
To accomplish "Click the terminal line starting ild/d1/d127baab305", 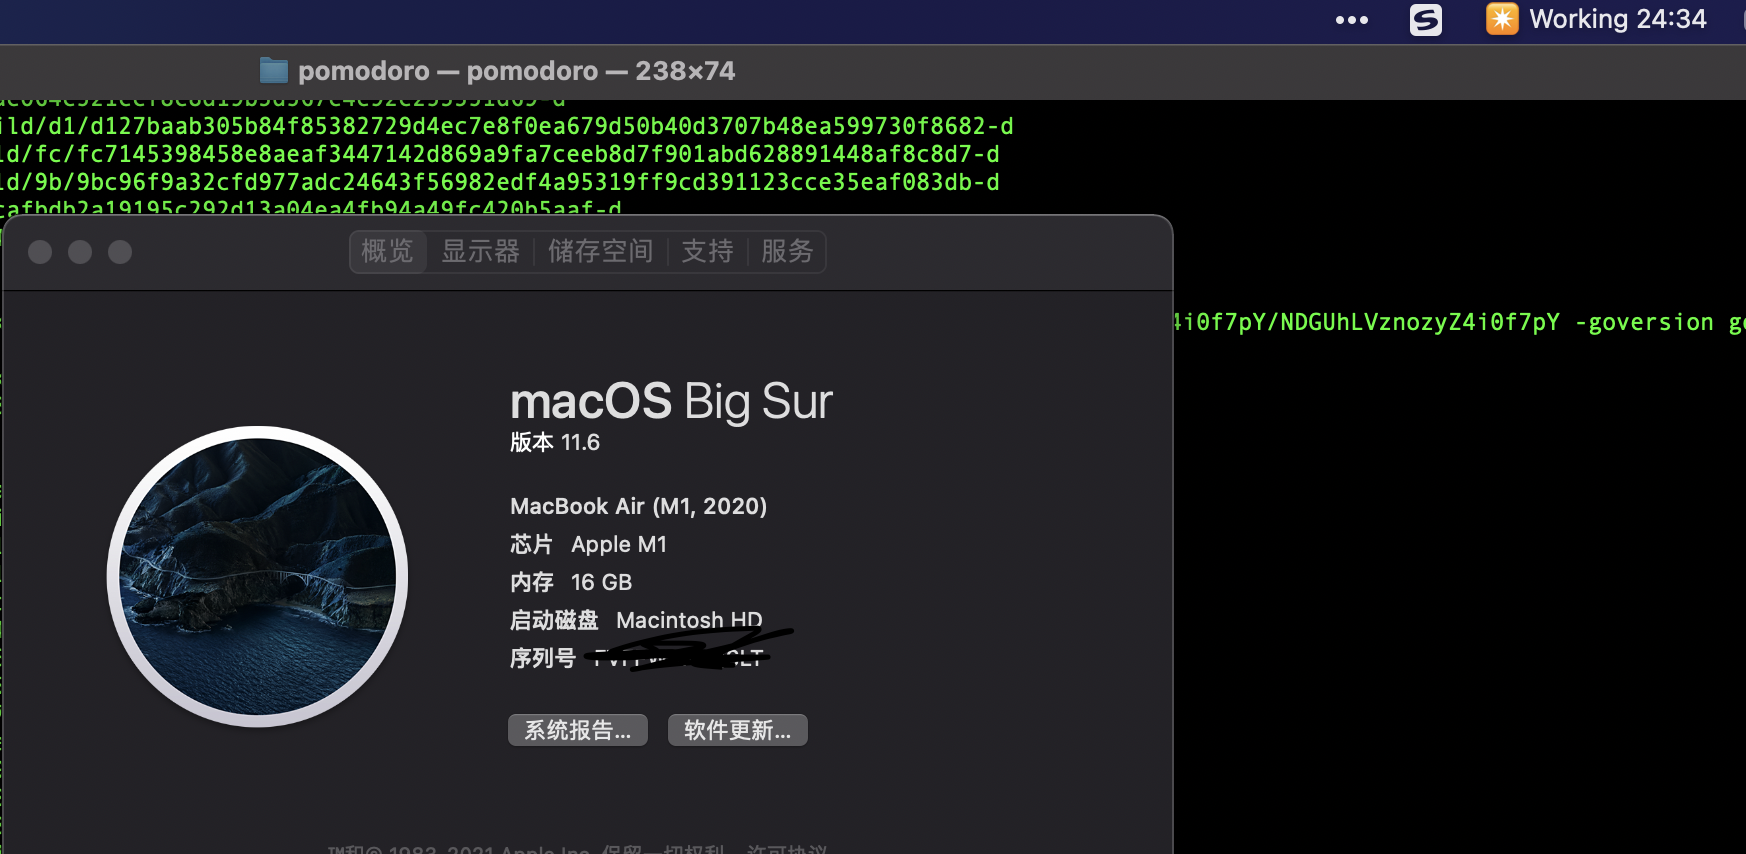I will pyautogui.click(x=507, y=126).
